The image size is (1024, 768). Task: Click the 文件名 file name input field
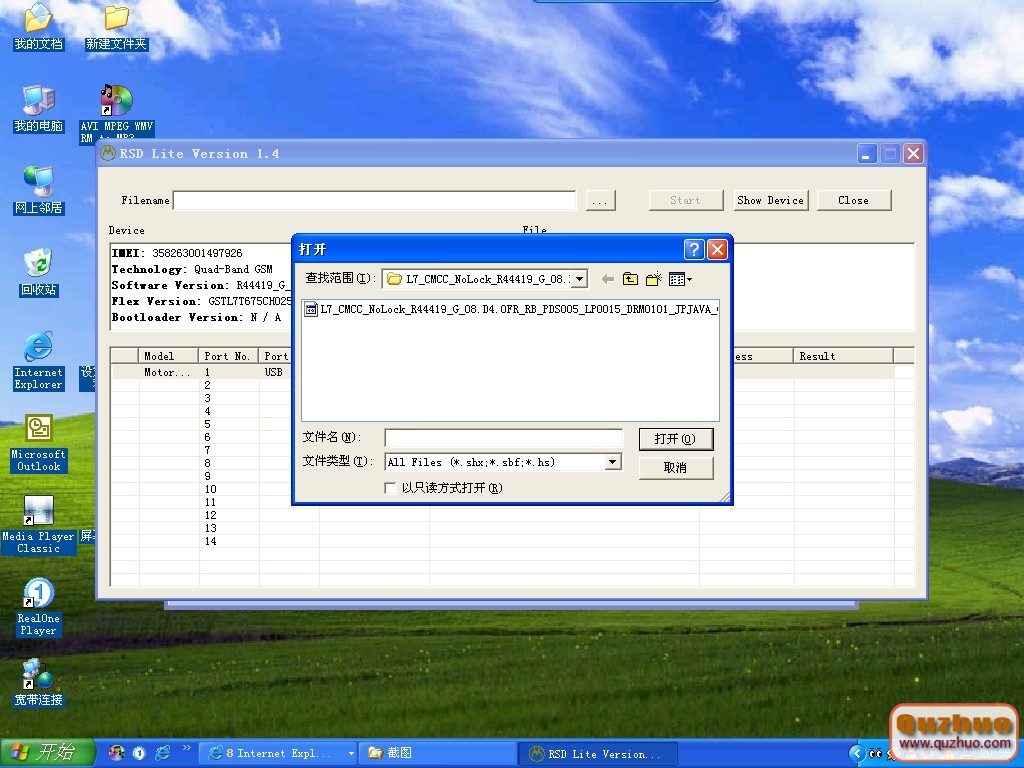(503, 438)
